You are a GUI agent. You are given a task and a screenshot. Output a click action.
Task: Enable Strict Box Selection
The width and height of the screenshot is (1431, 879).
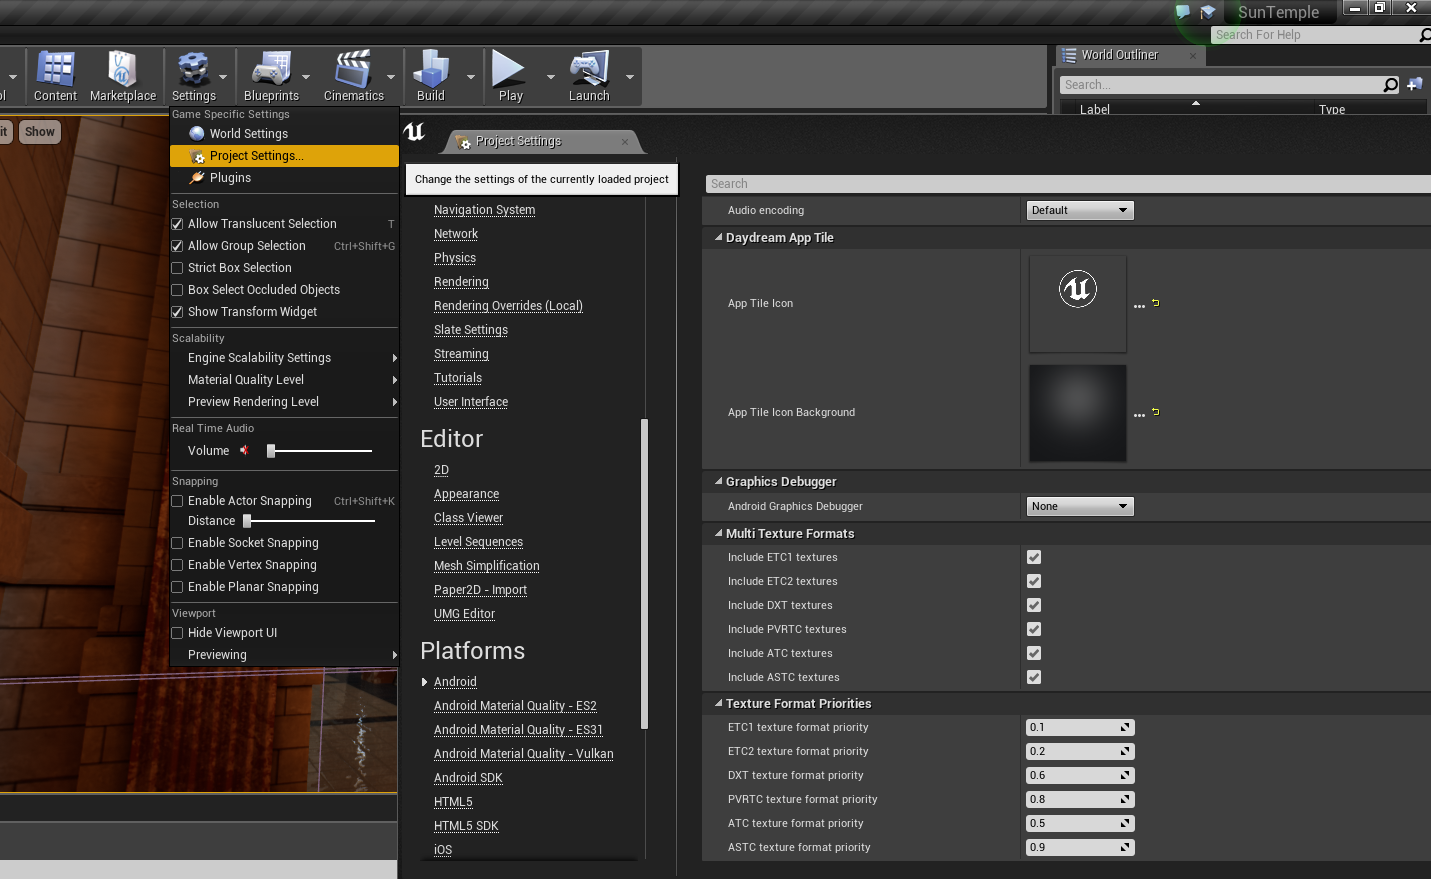[176, 267]
